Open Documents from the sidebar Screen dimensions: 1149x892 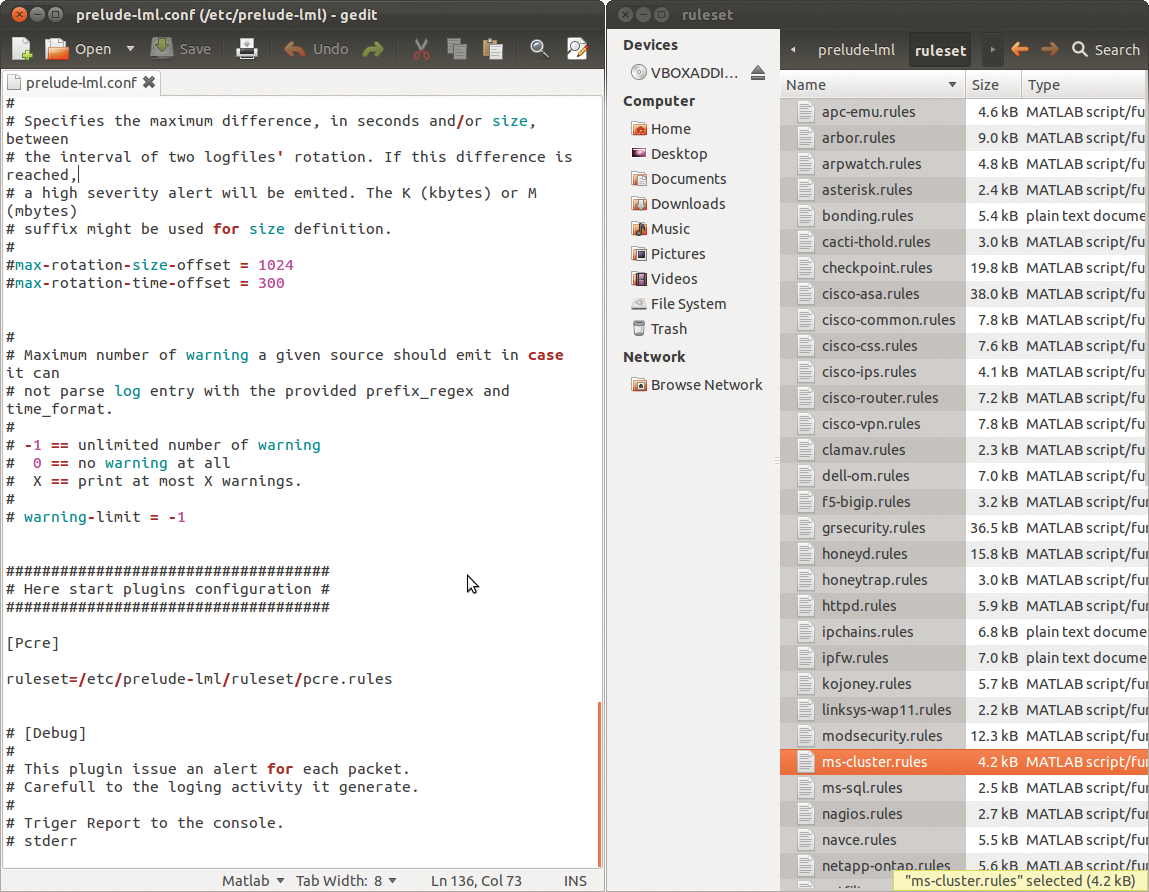coord(679,179)
